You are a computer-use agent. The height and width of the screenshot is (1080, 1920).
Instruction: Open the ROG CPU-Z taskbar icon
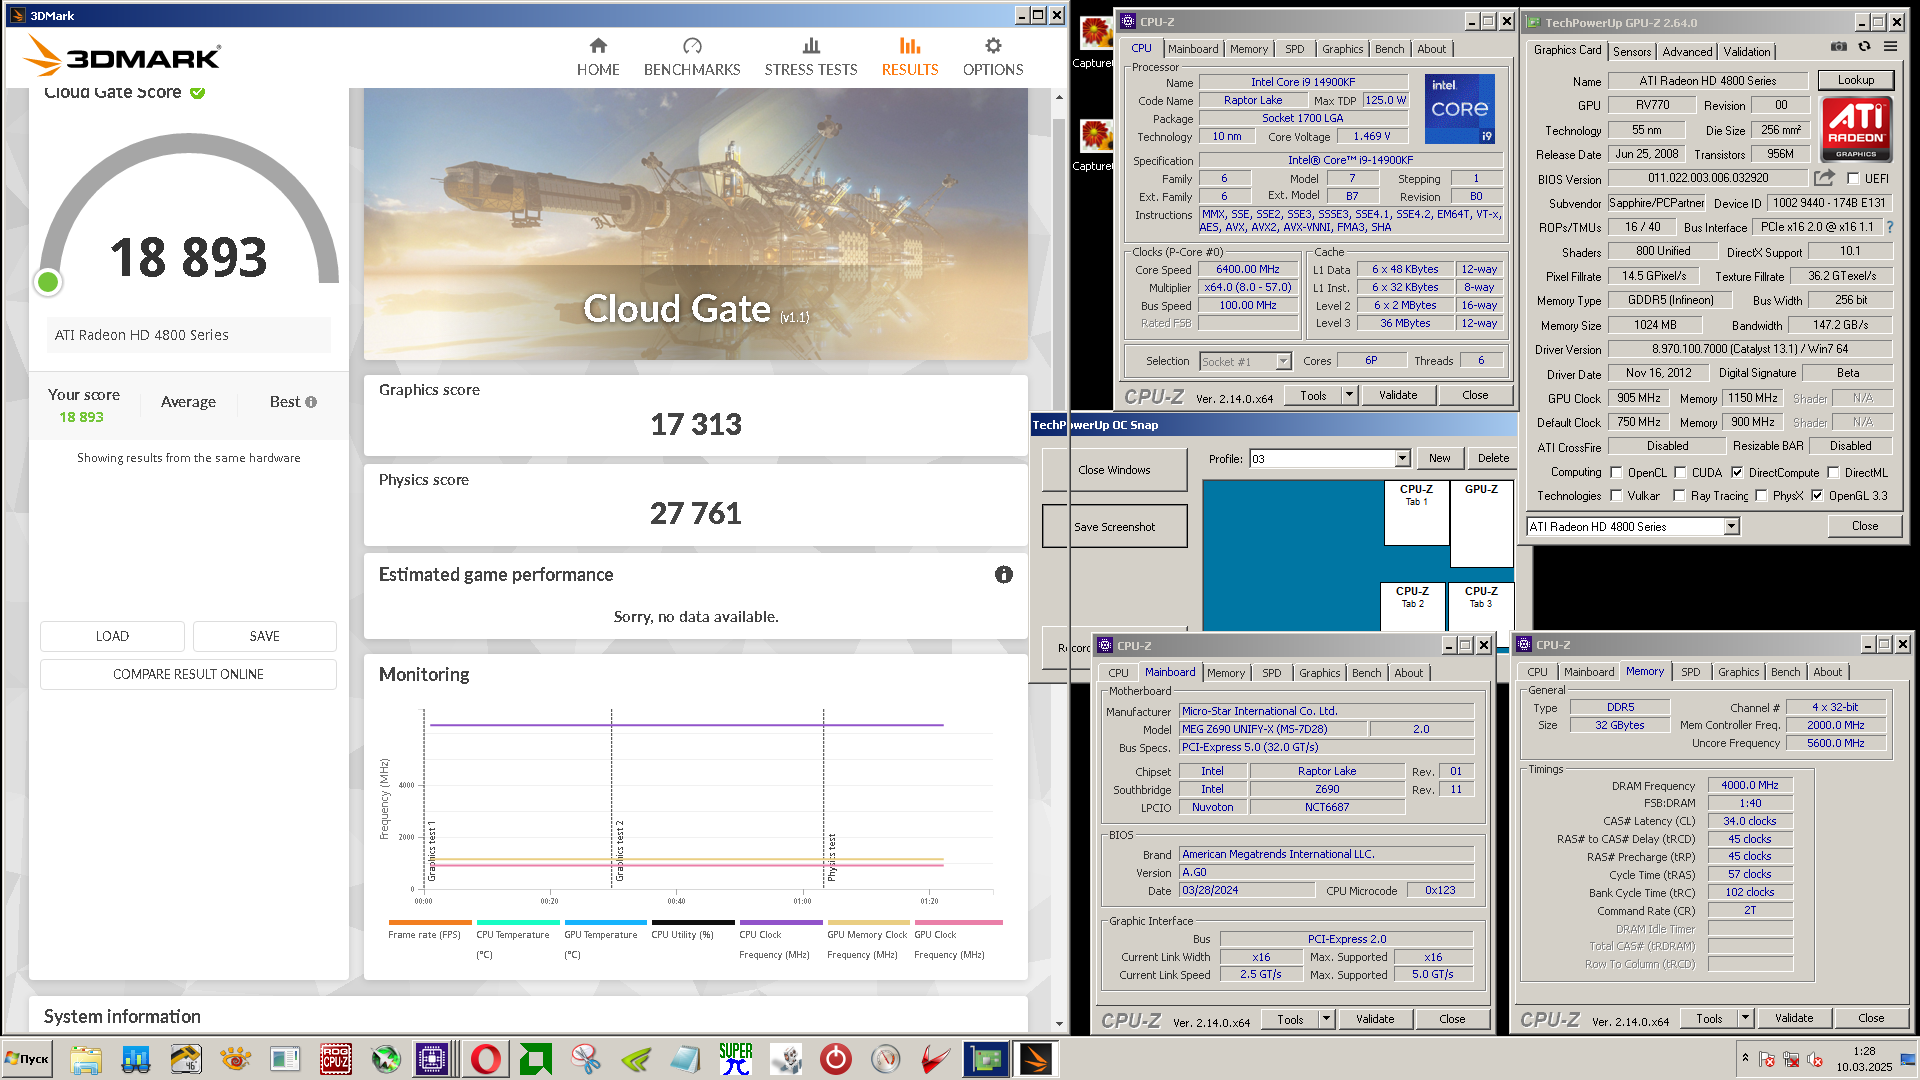click(336, 1059)
